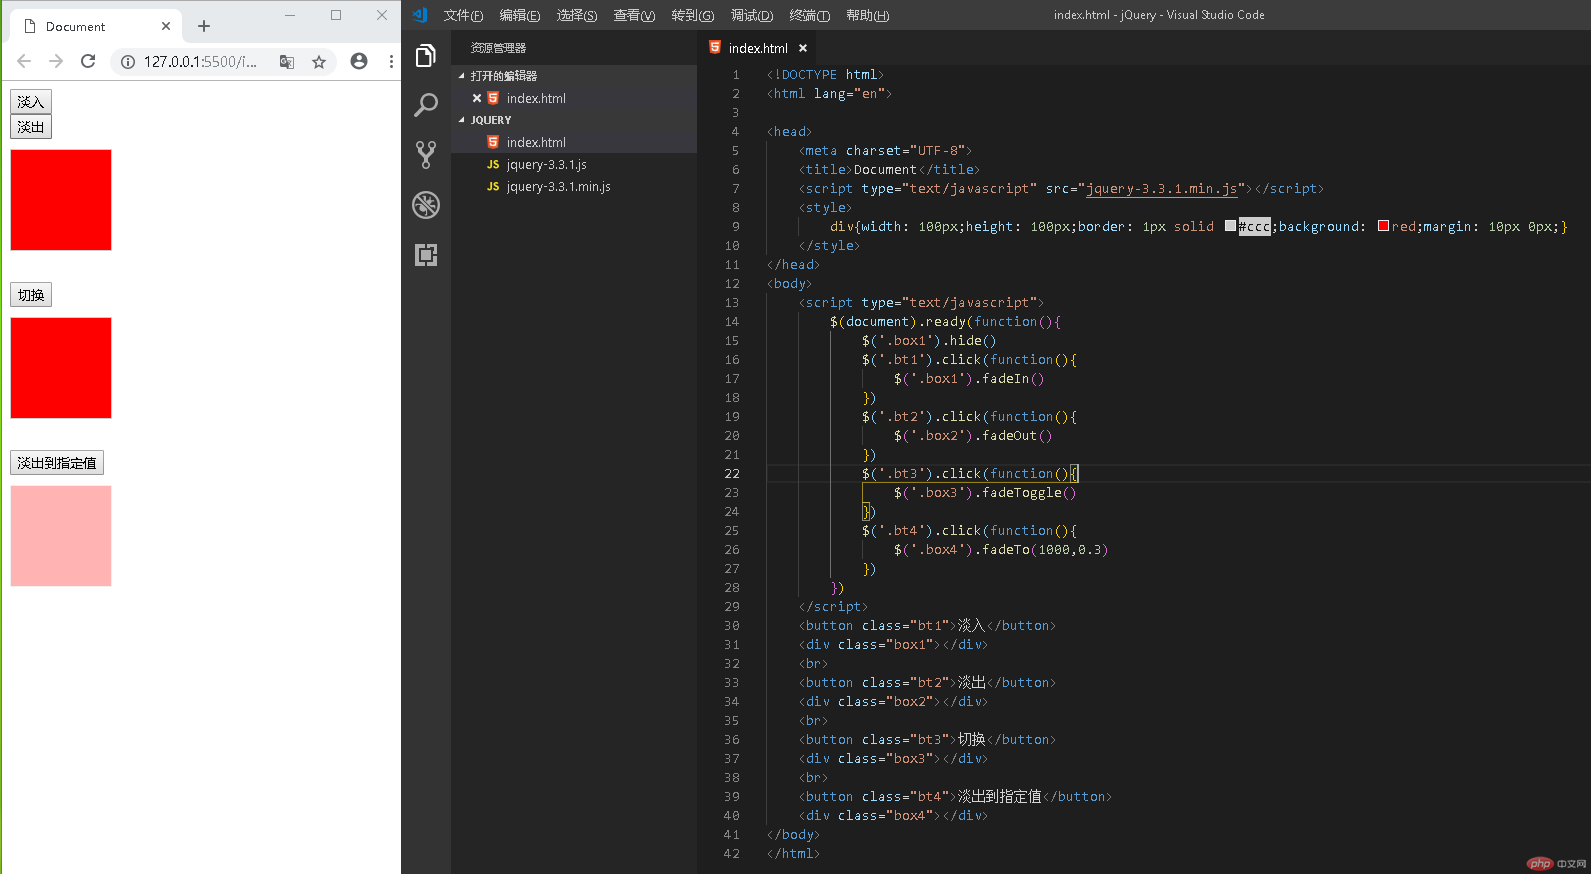Close the index.html editor tab
Viewport: 1591px width, 874px height.
tap(803, 48)
